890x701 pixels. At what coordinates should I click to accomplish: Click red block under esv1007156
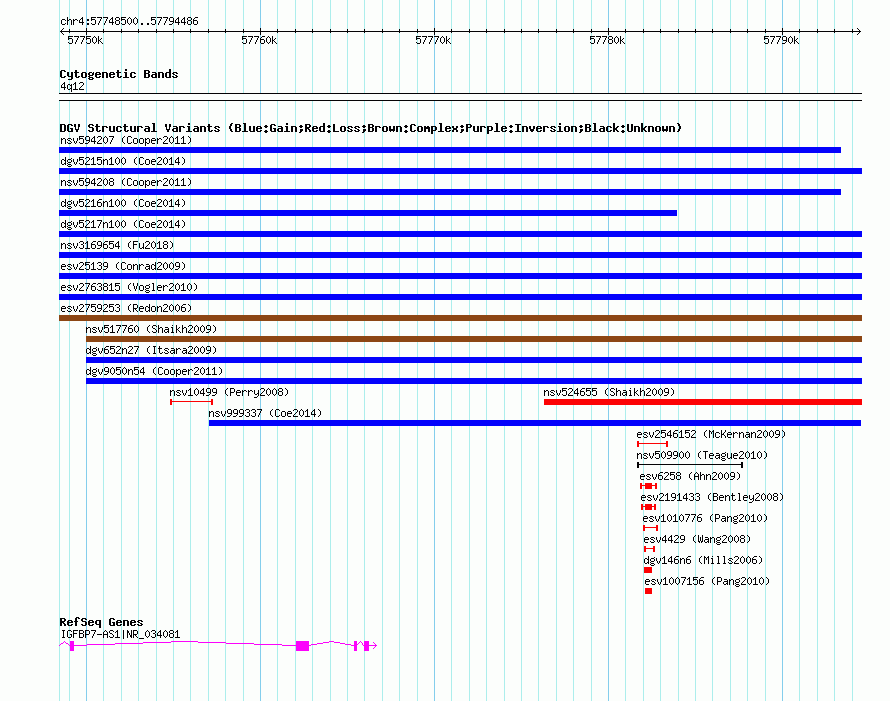coord(649,591)
